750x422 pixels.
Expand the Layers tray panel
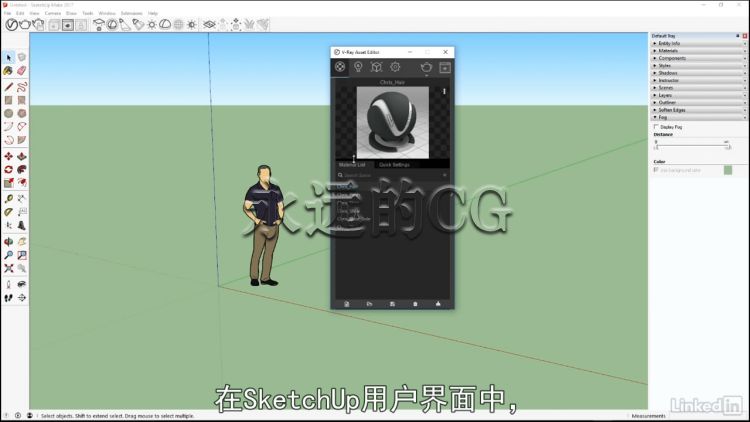click(x=698, y=95)
